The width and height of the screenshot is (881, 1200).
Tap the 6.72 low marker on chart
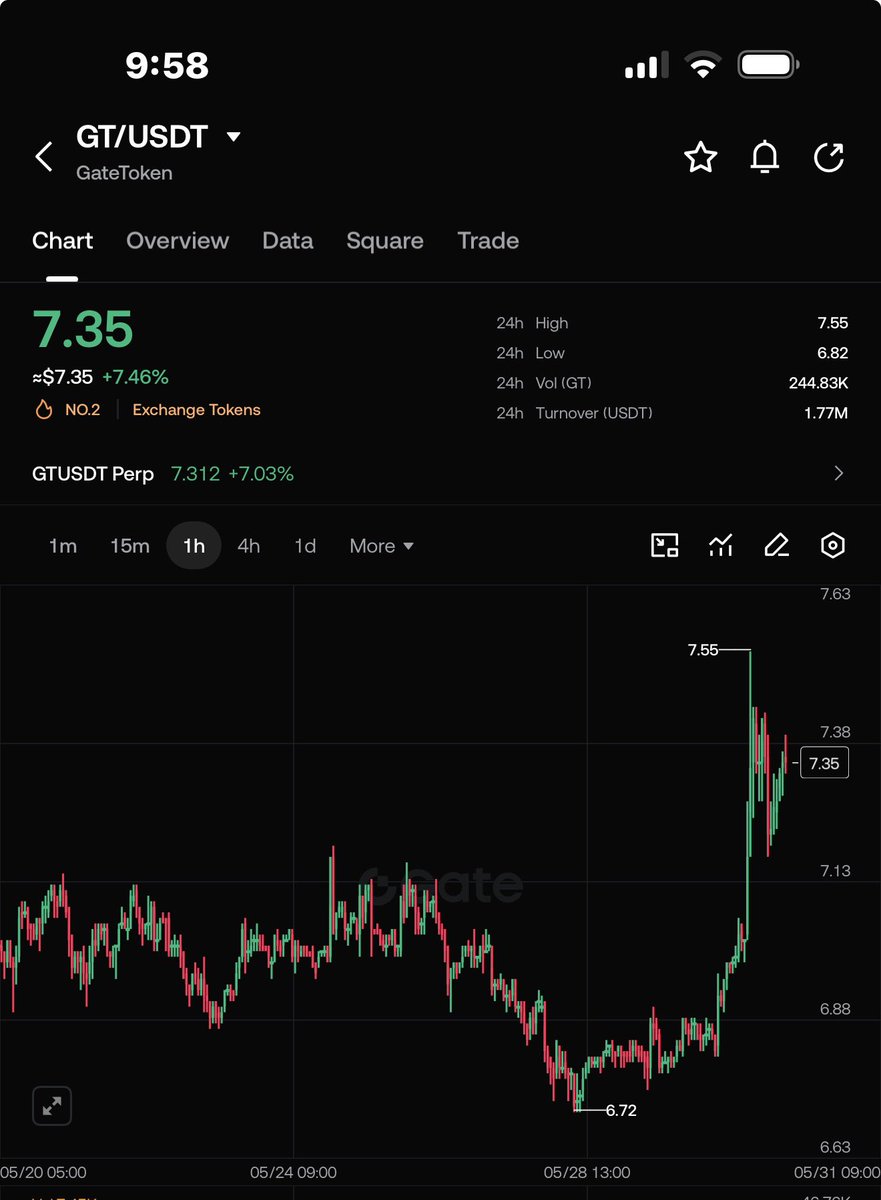click(621, 1110)
